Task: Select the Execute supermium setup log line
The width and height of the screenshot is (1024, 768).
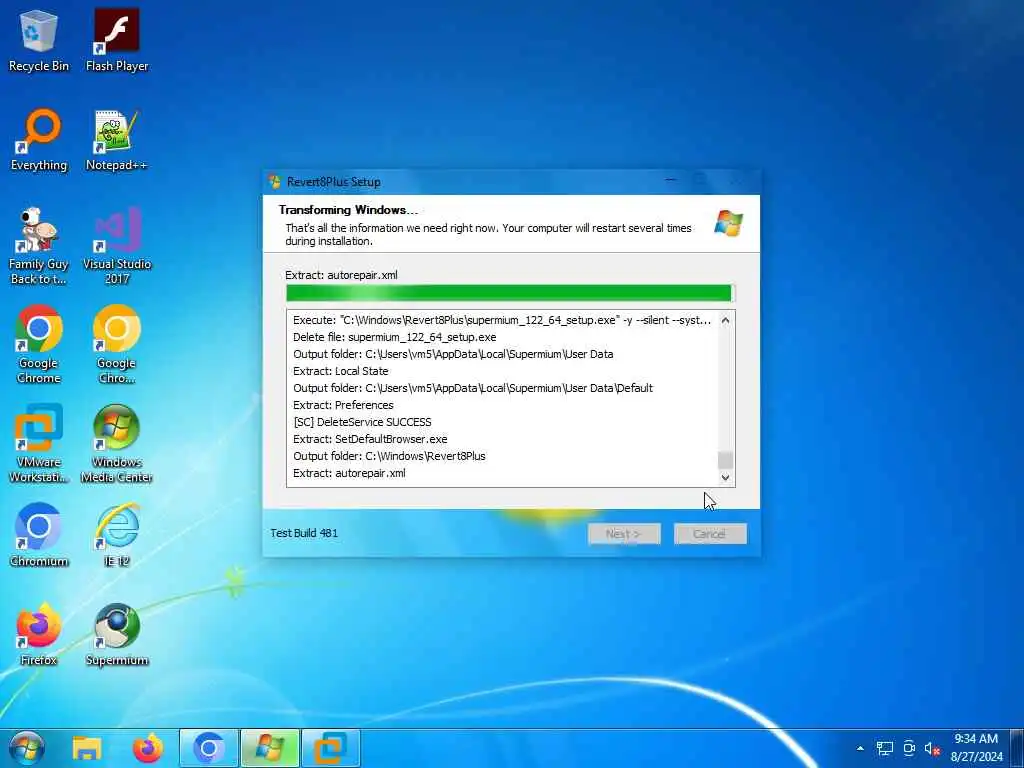Action: (x=502, y=320)
